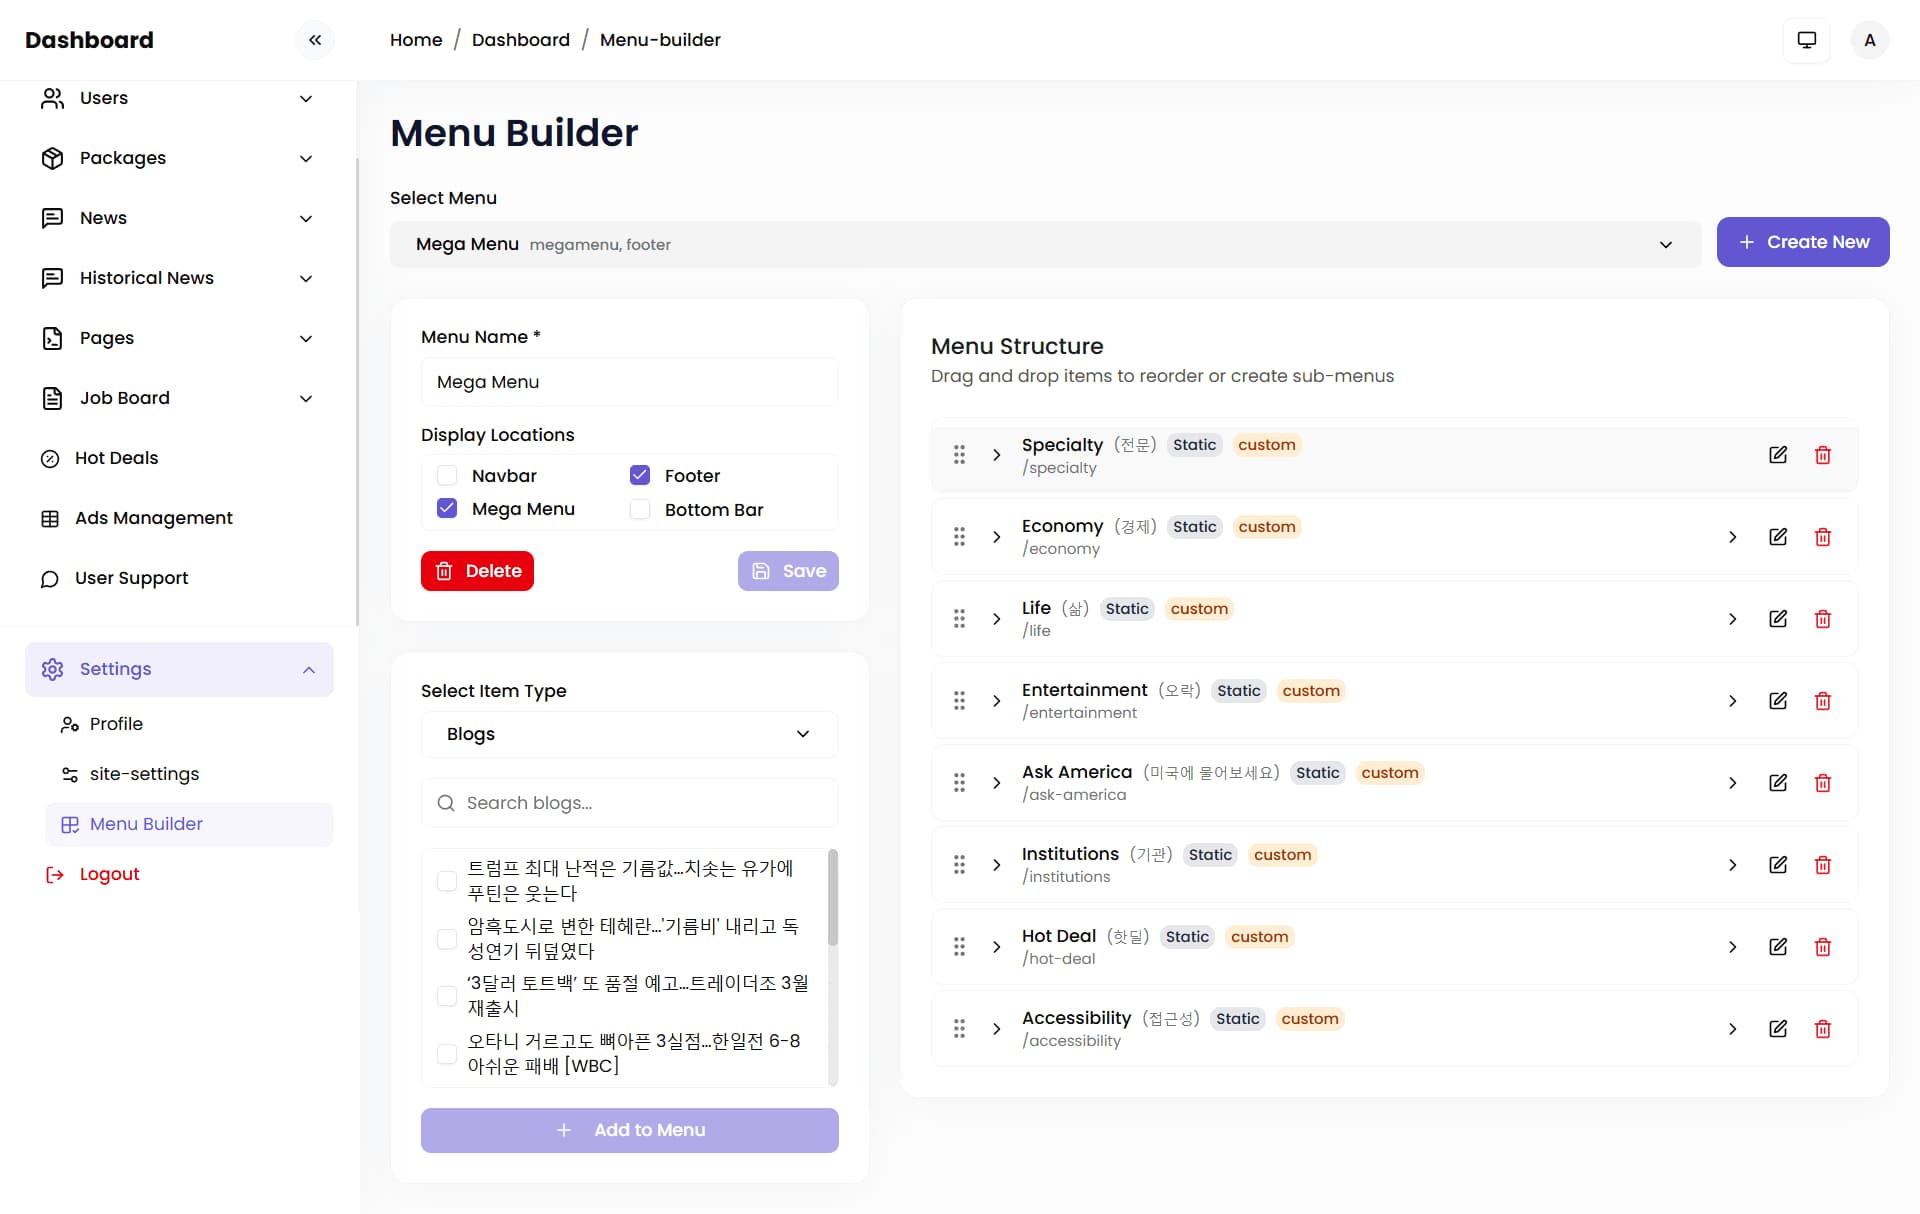
Task: Expand the Users sidebar section
Action: (x=177, y=98)
